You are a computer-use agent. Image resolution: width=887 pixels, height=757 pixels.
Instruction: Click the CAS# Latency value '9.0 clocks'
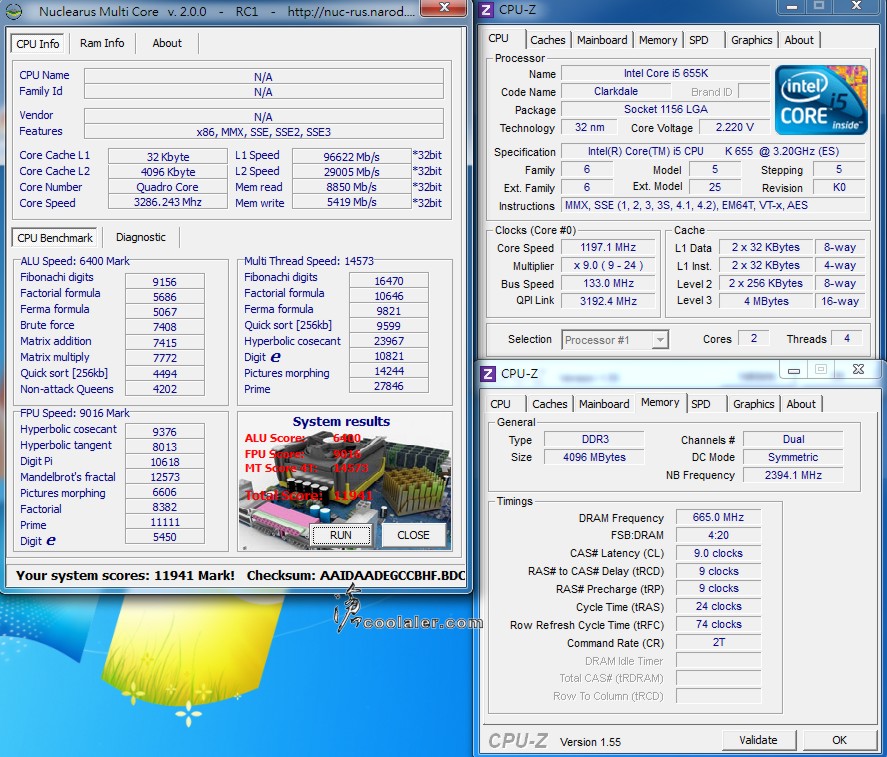[718, 553]
